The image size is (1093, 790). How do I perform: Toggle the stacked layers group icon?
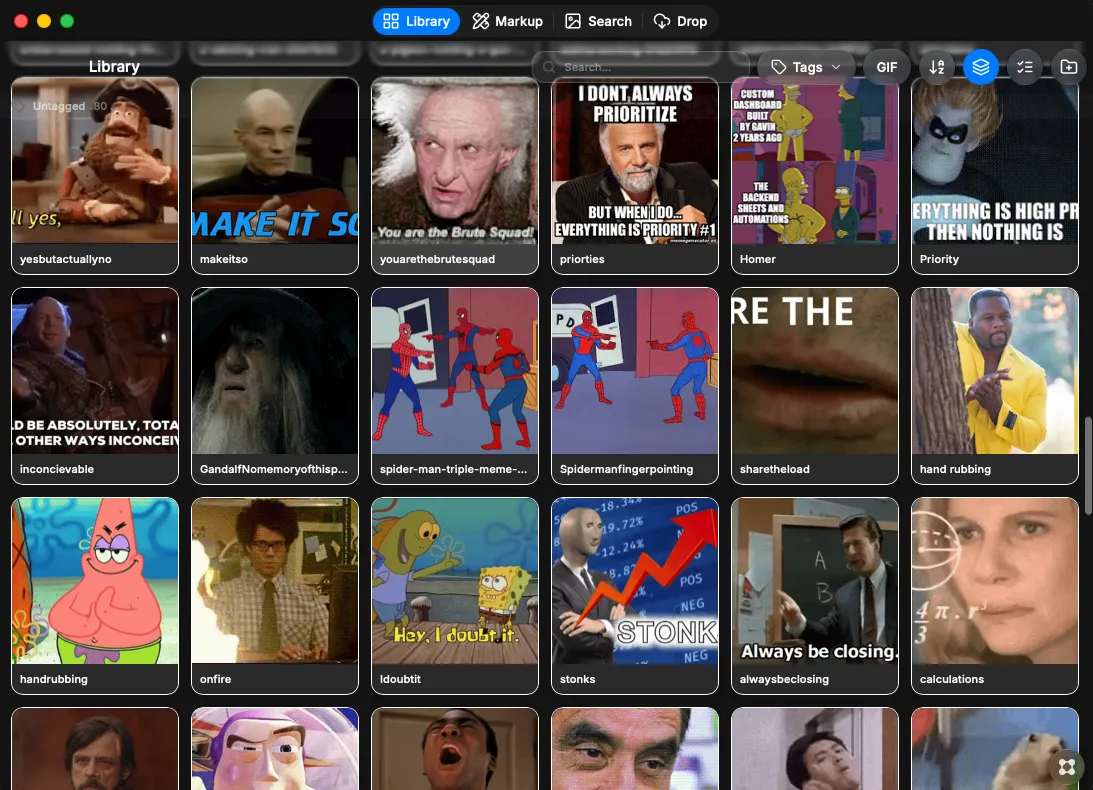tap(981, 67)
